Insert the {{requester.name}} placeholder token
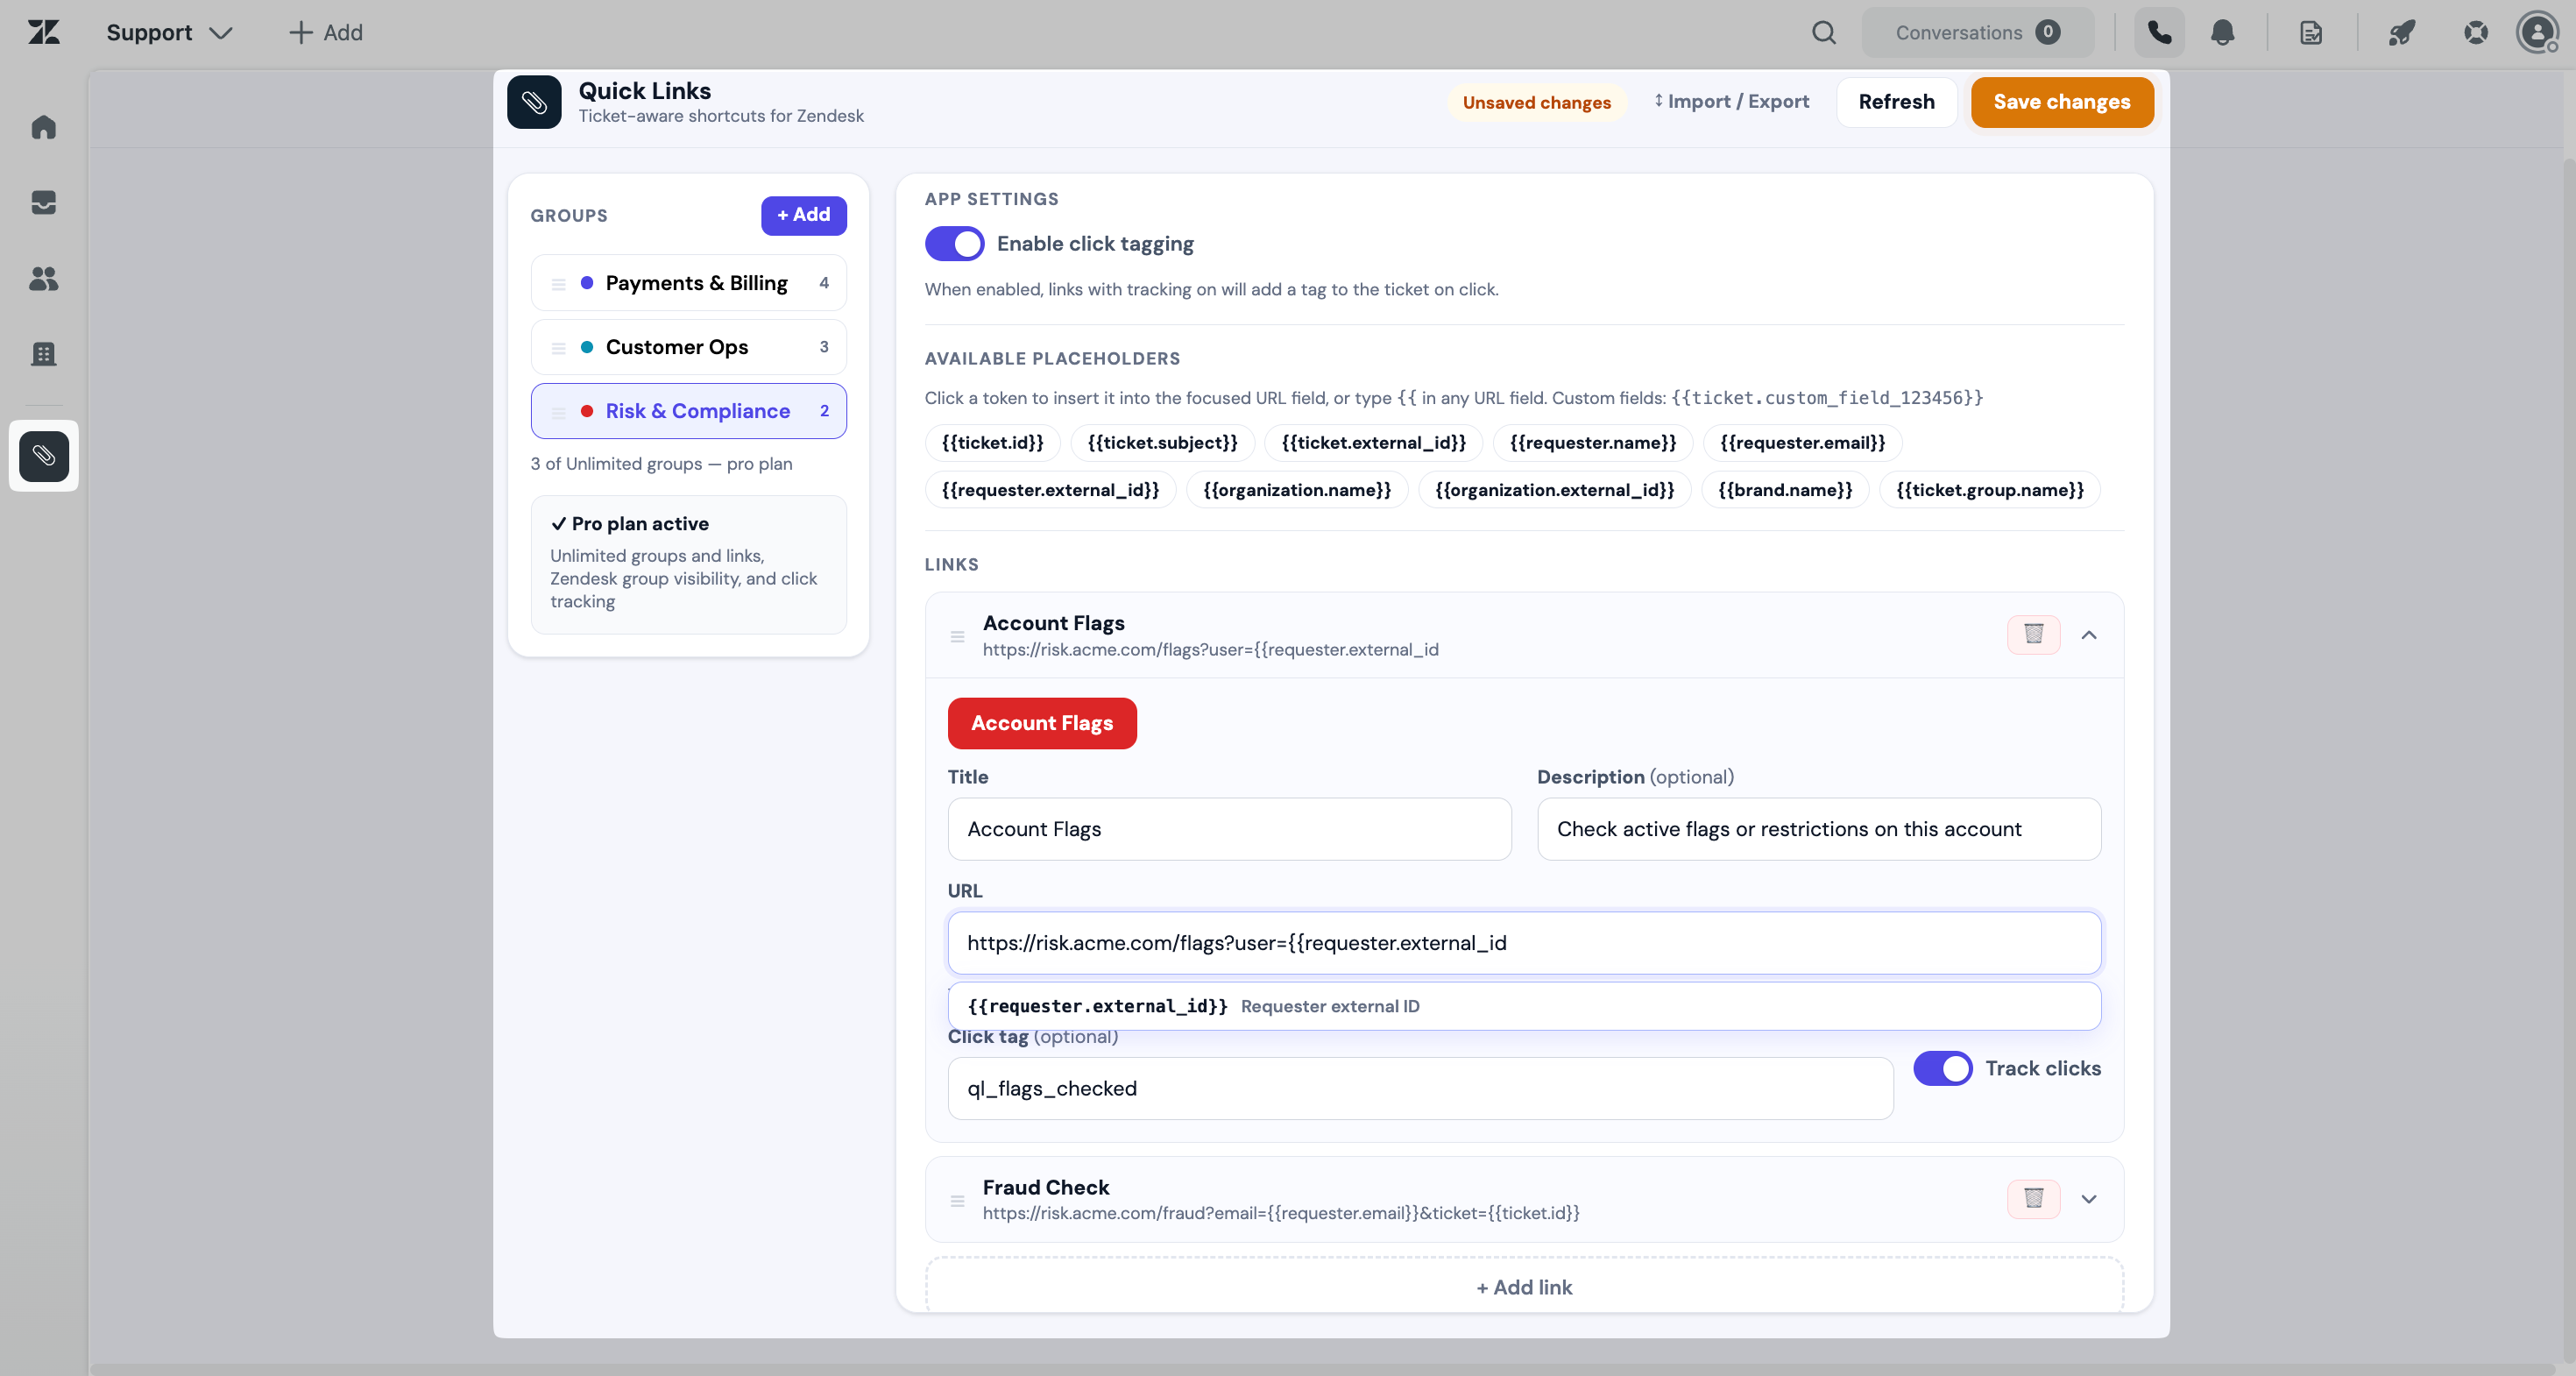 point(1592,443)
